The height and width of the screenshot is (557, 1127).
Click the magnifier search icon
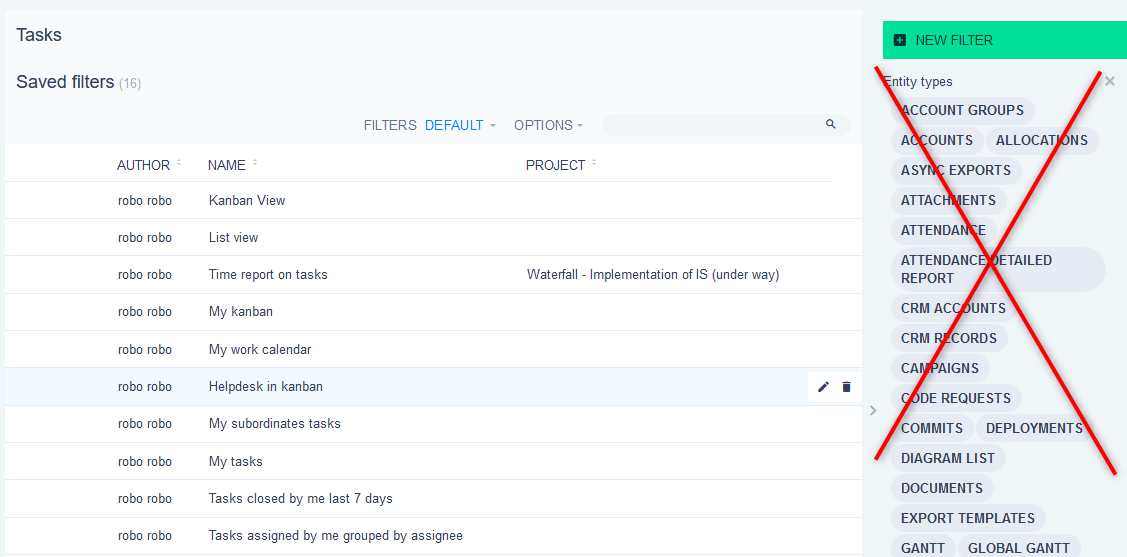[x=830, y=125]
